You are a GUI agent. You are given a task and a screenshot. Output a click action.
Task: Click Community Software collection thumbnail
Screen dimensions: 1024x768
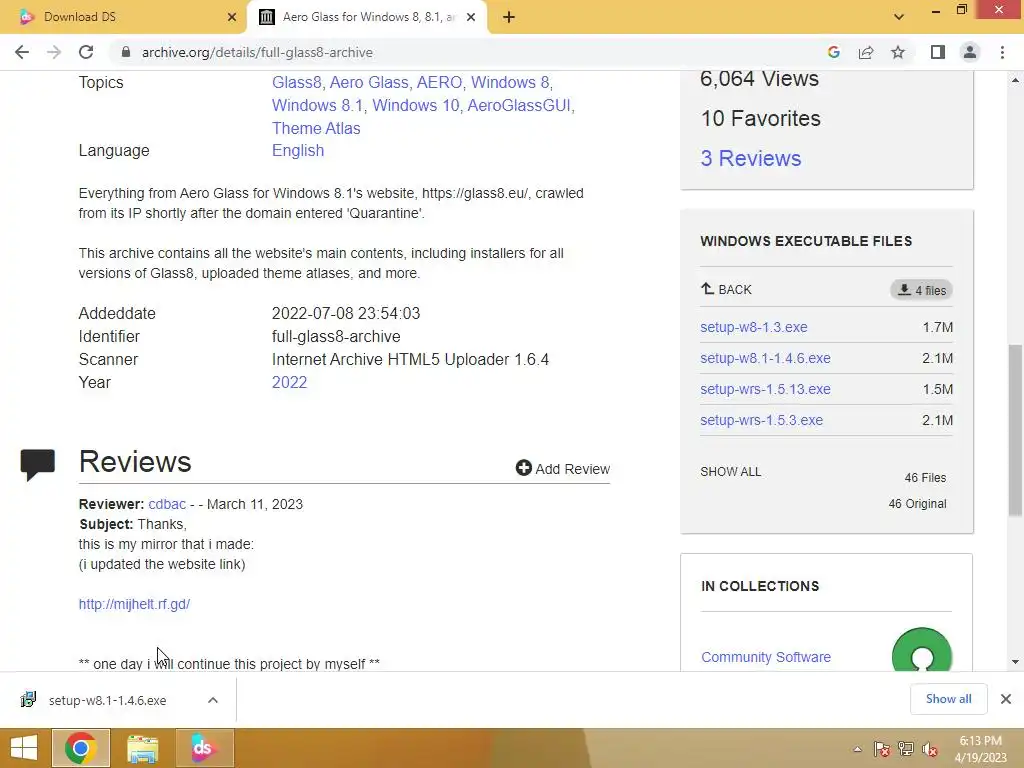(921, 651)
